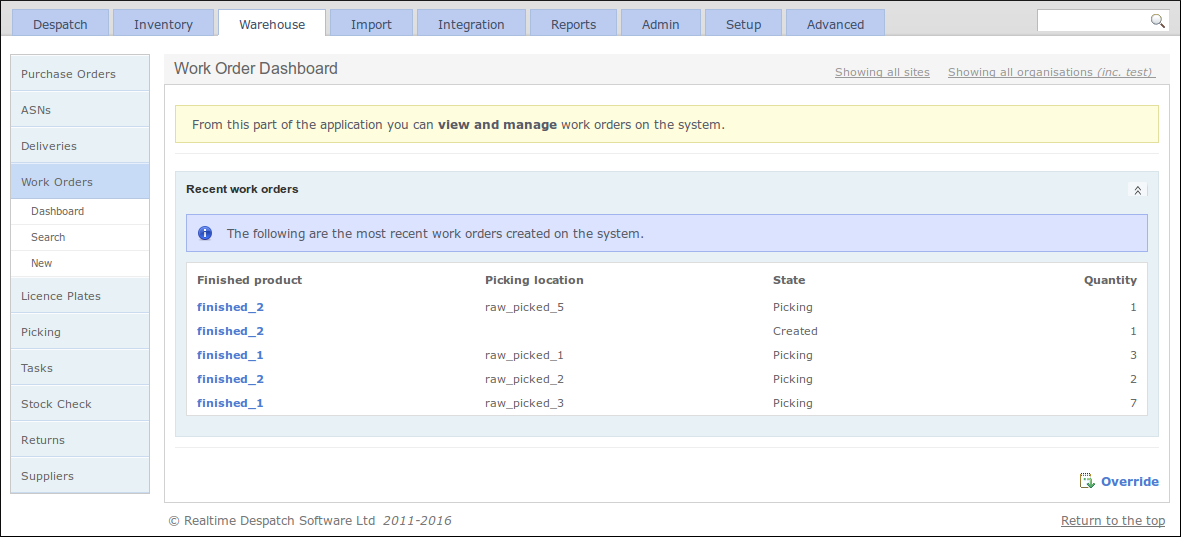The width and height of the screenshot is (1181, 537).
Task: Focus the top search input field
Action: click(x=1094, y=21)
